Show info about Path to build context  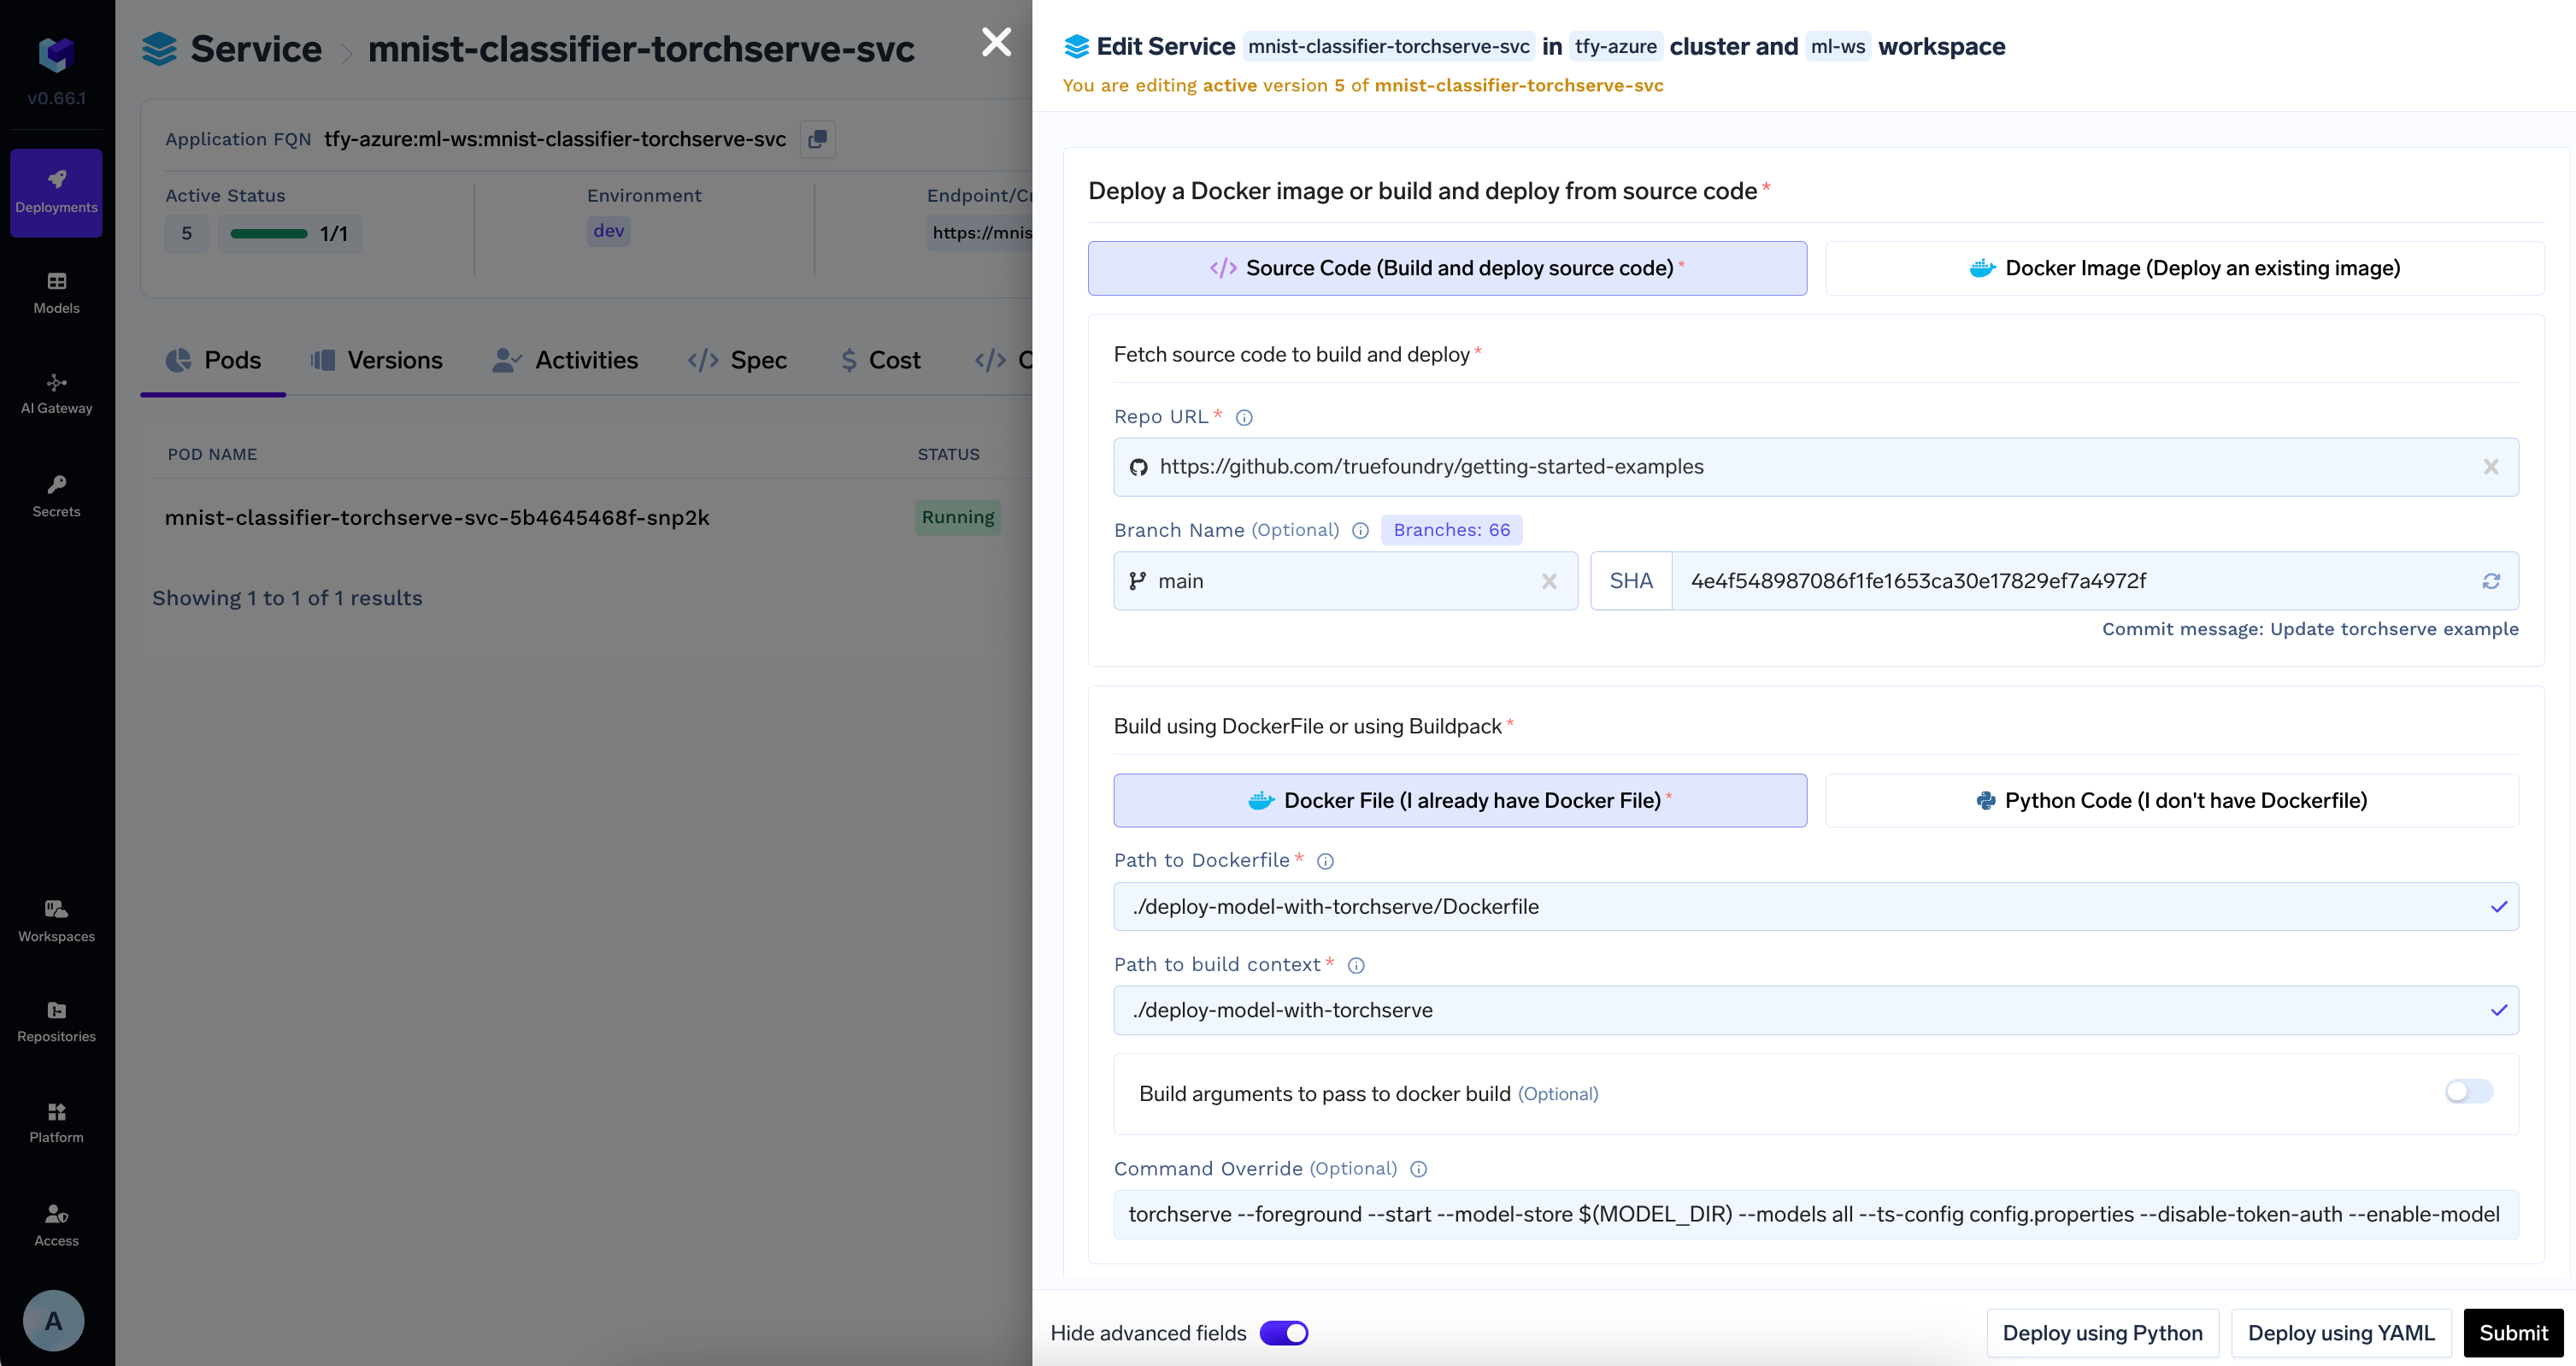1356,966
